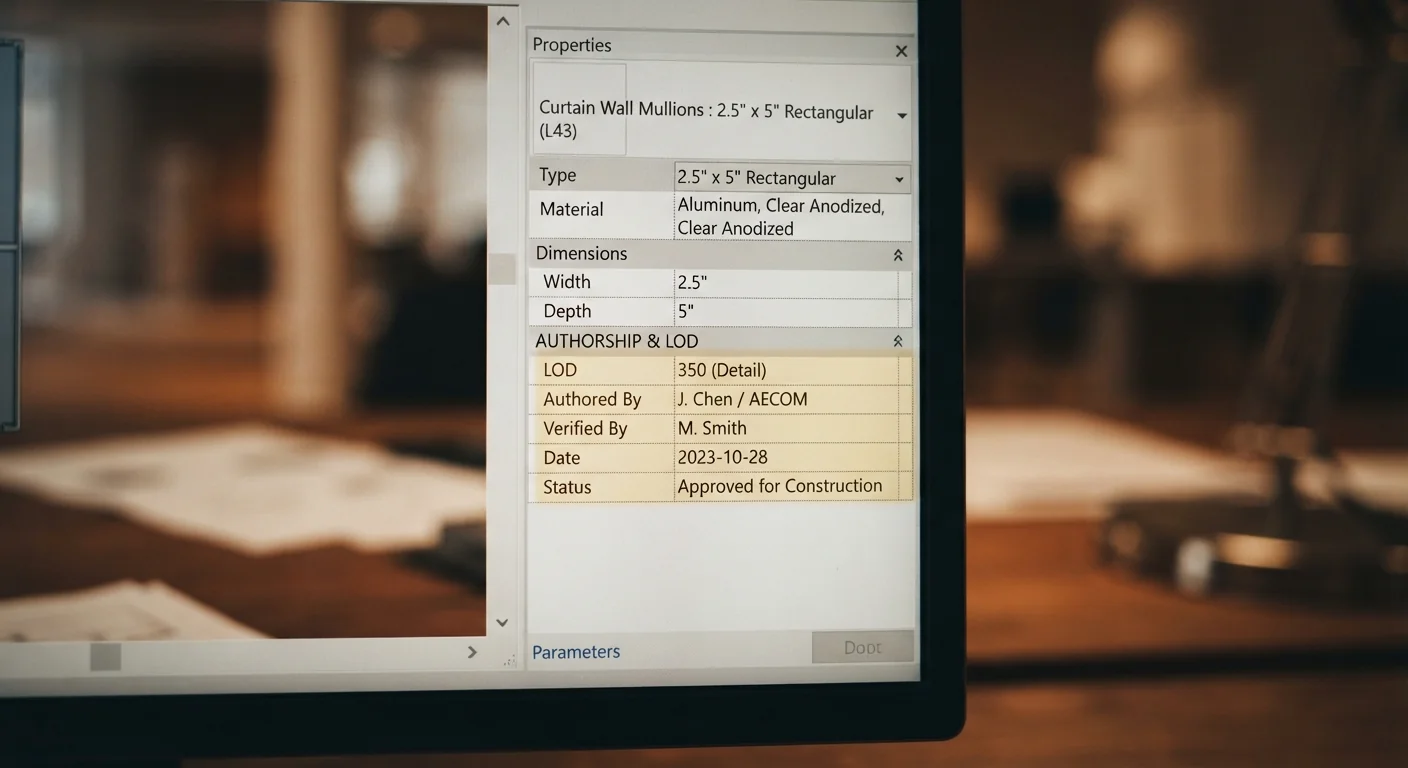Click the greyed button beside the Parameters link

(863, 647)
